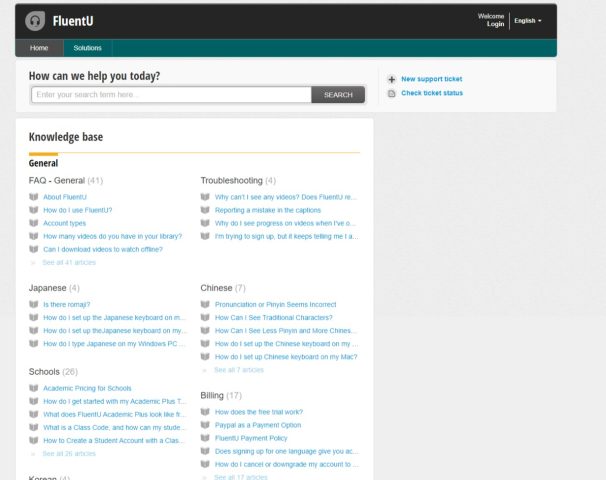Click the FluentU brand name text
606x480 pixels.
73,21
